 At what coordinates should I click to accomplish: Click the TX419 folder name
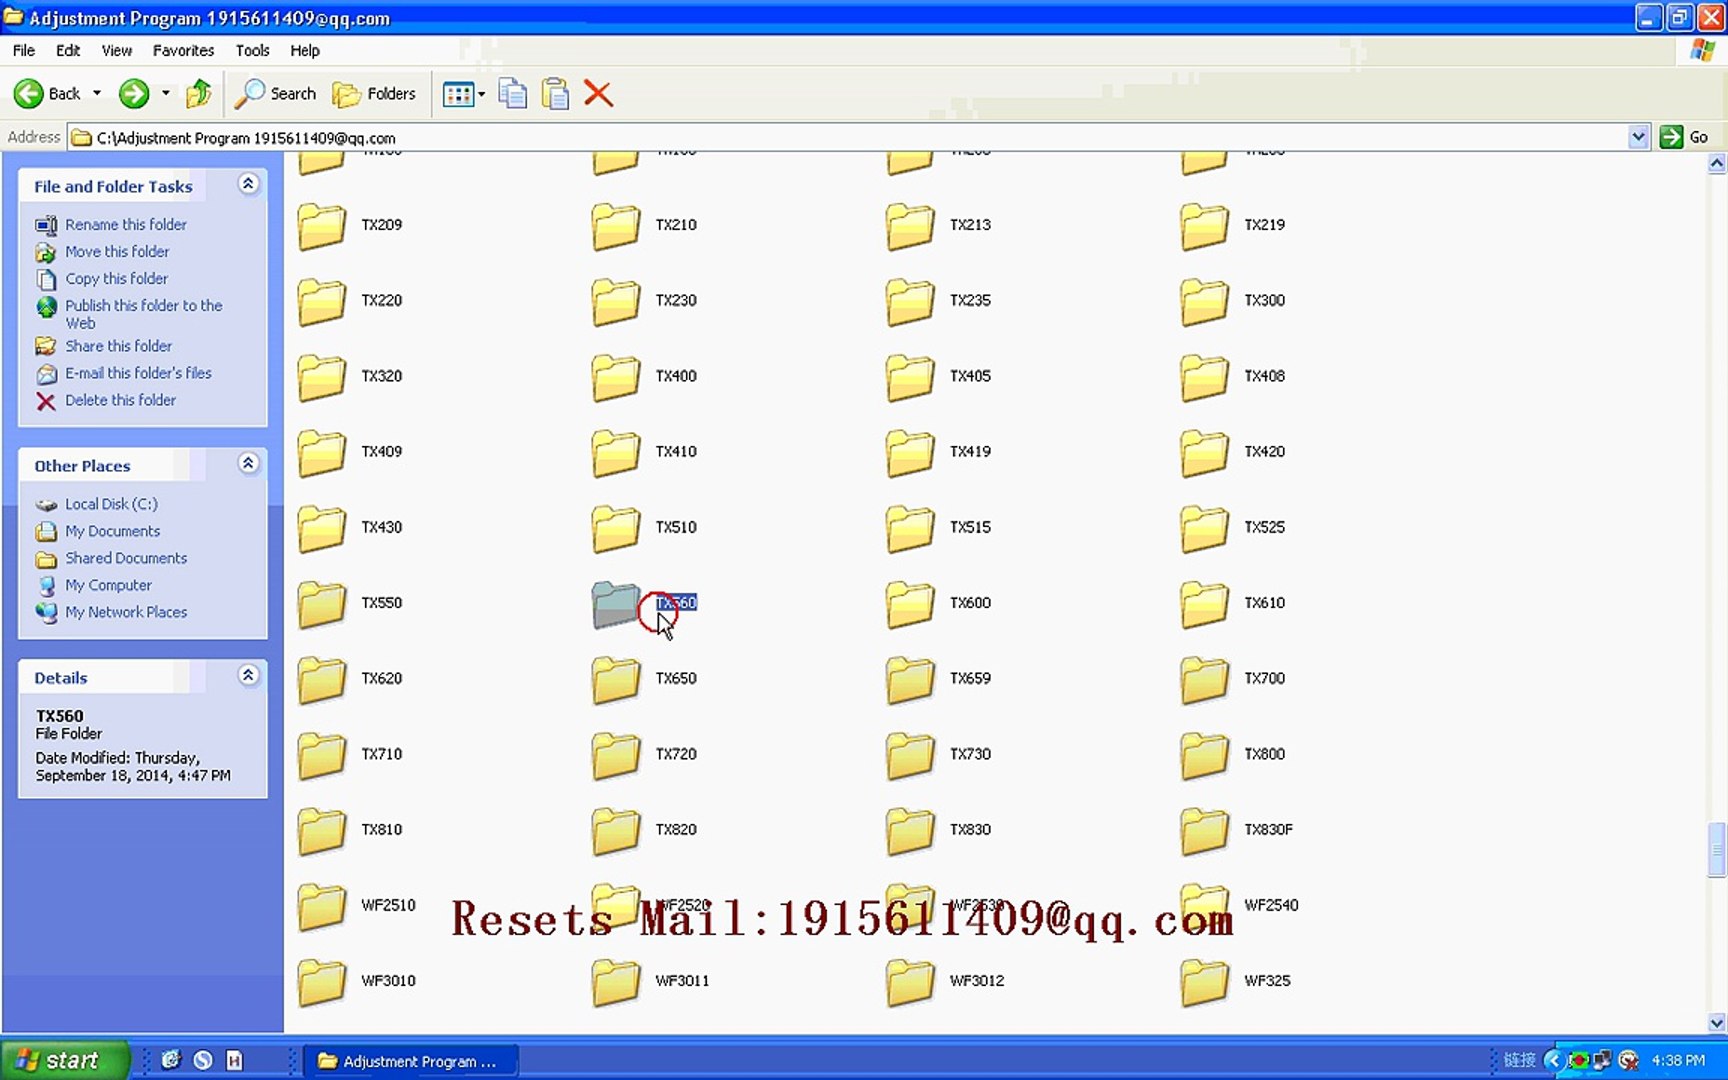(x=970, y=451)
